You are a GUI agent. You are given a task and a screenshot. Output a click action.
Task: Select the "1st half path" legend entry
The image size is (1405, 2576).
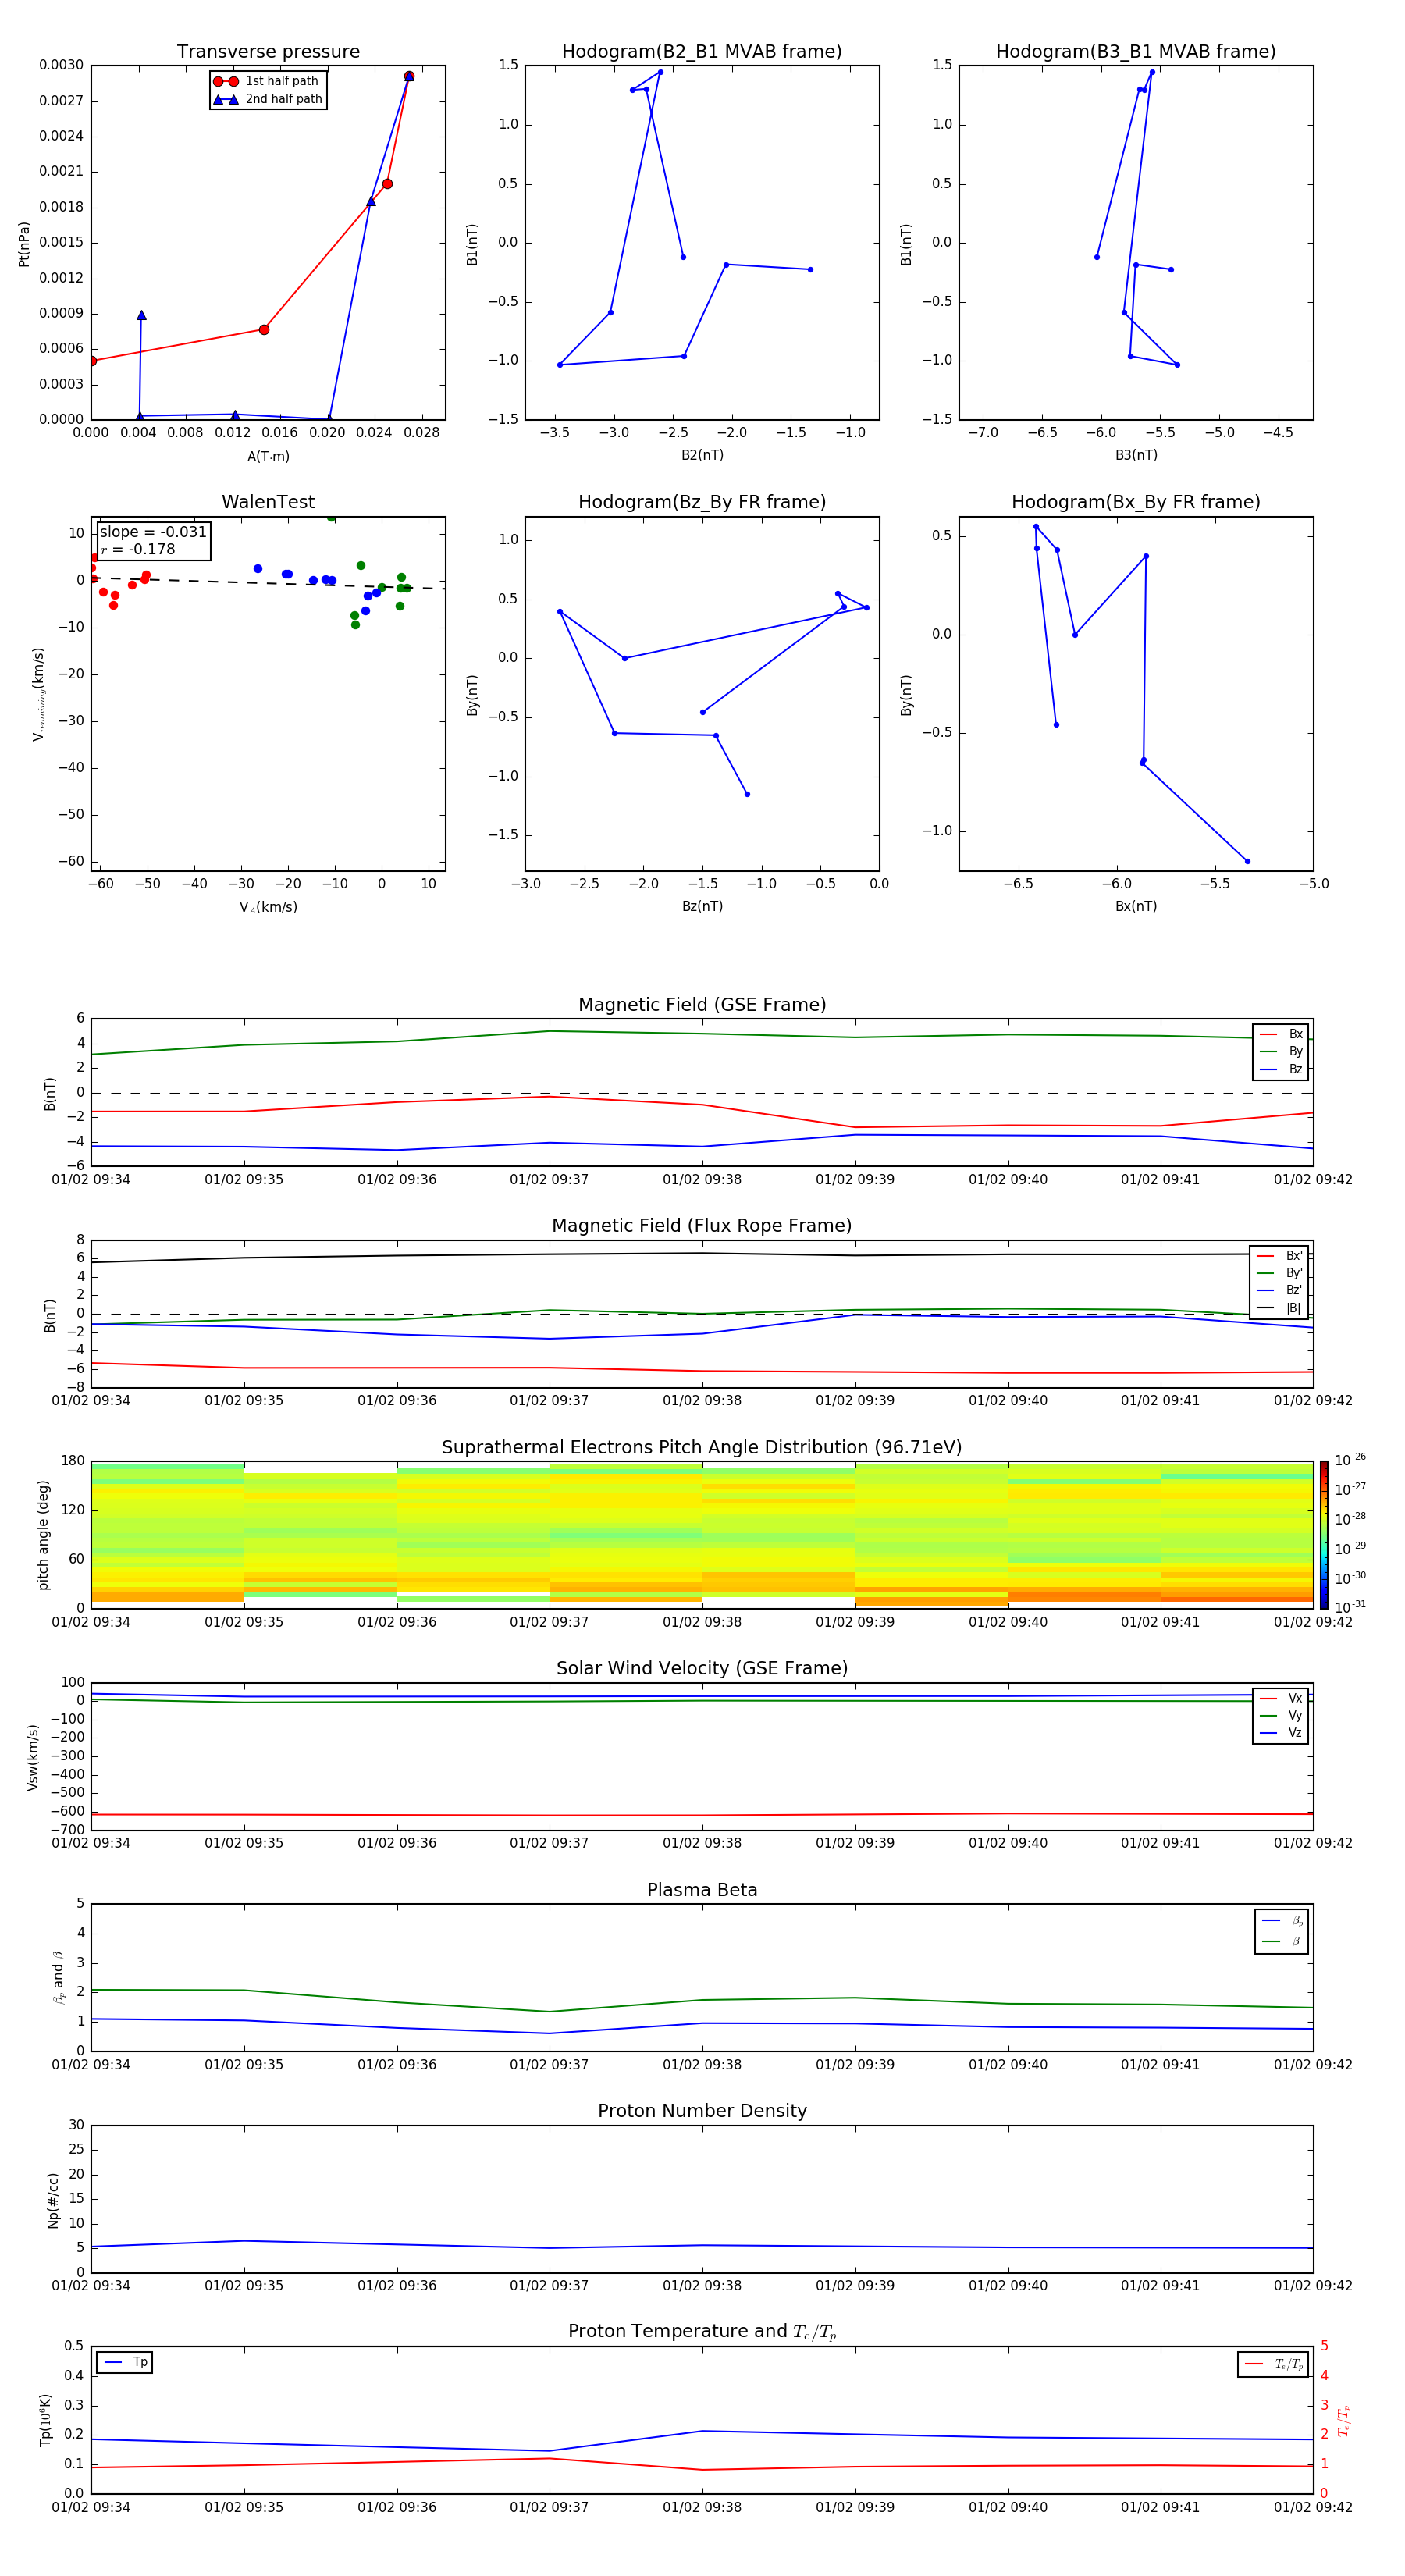pos(266,81)
